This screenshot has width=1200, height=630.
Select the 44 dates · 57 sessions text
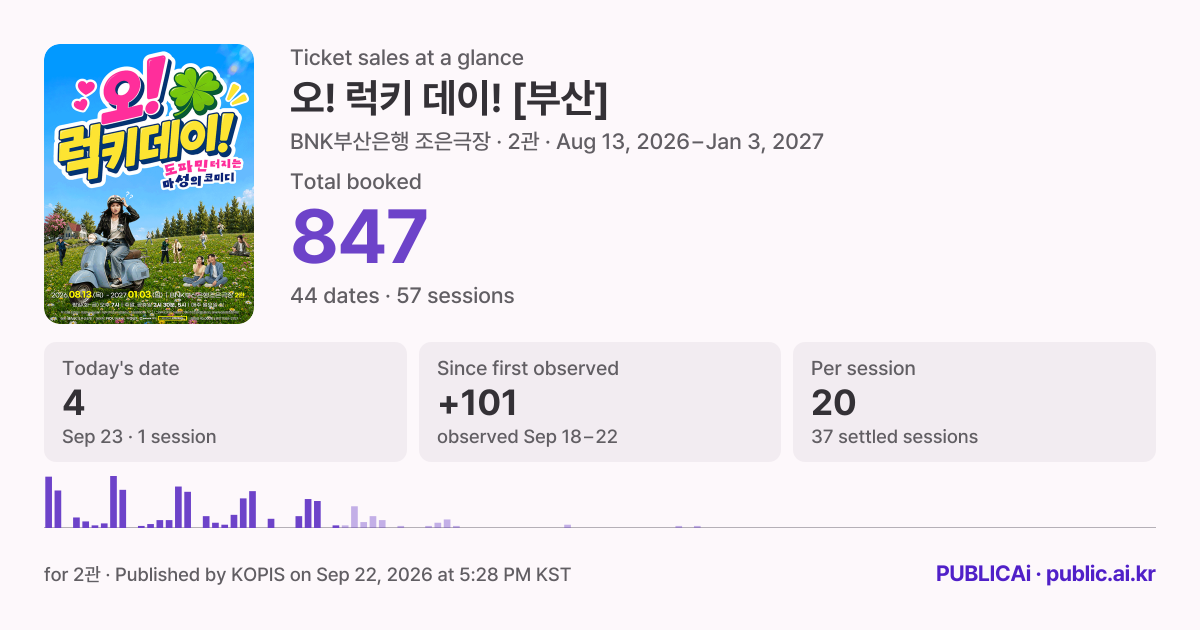click(402, 296)
